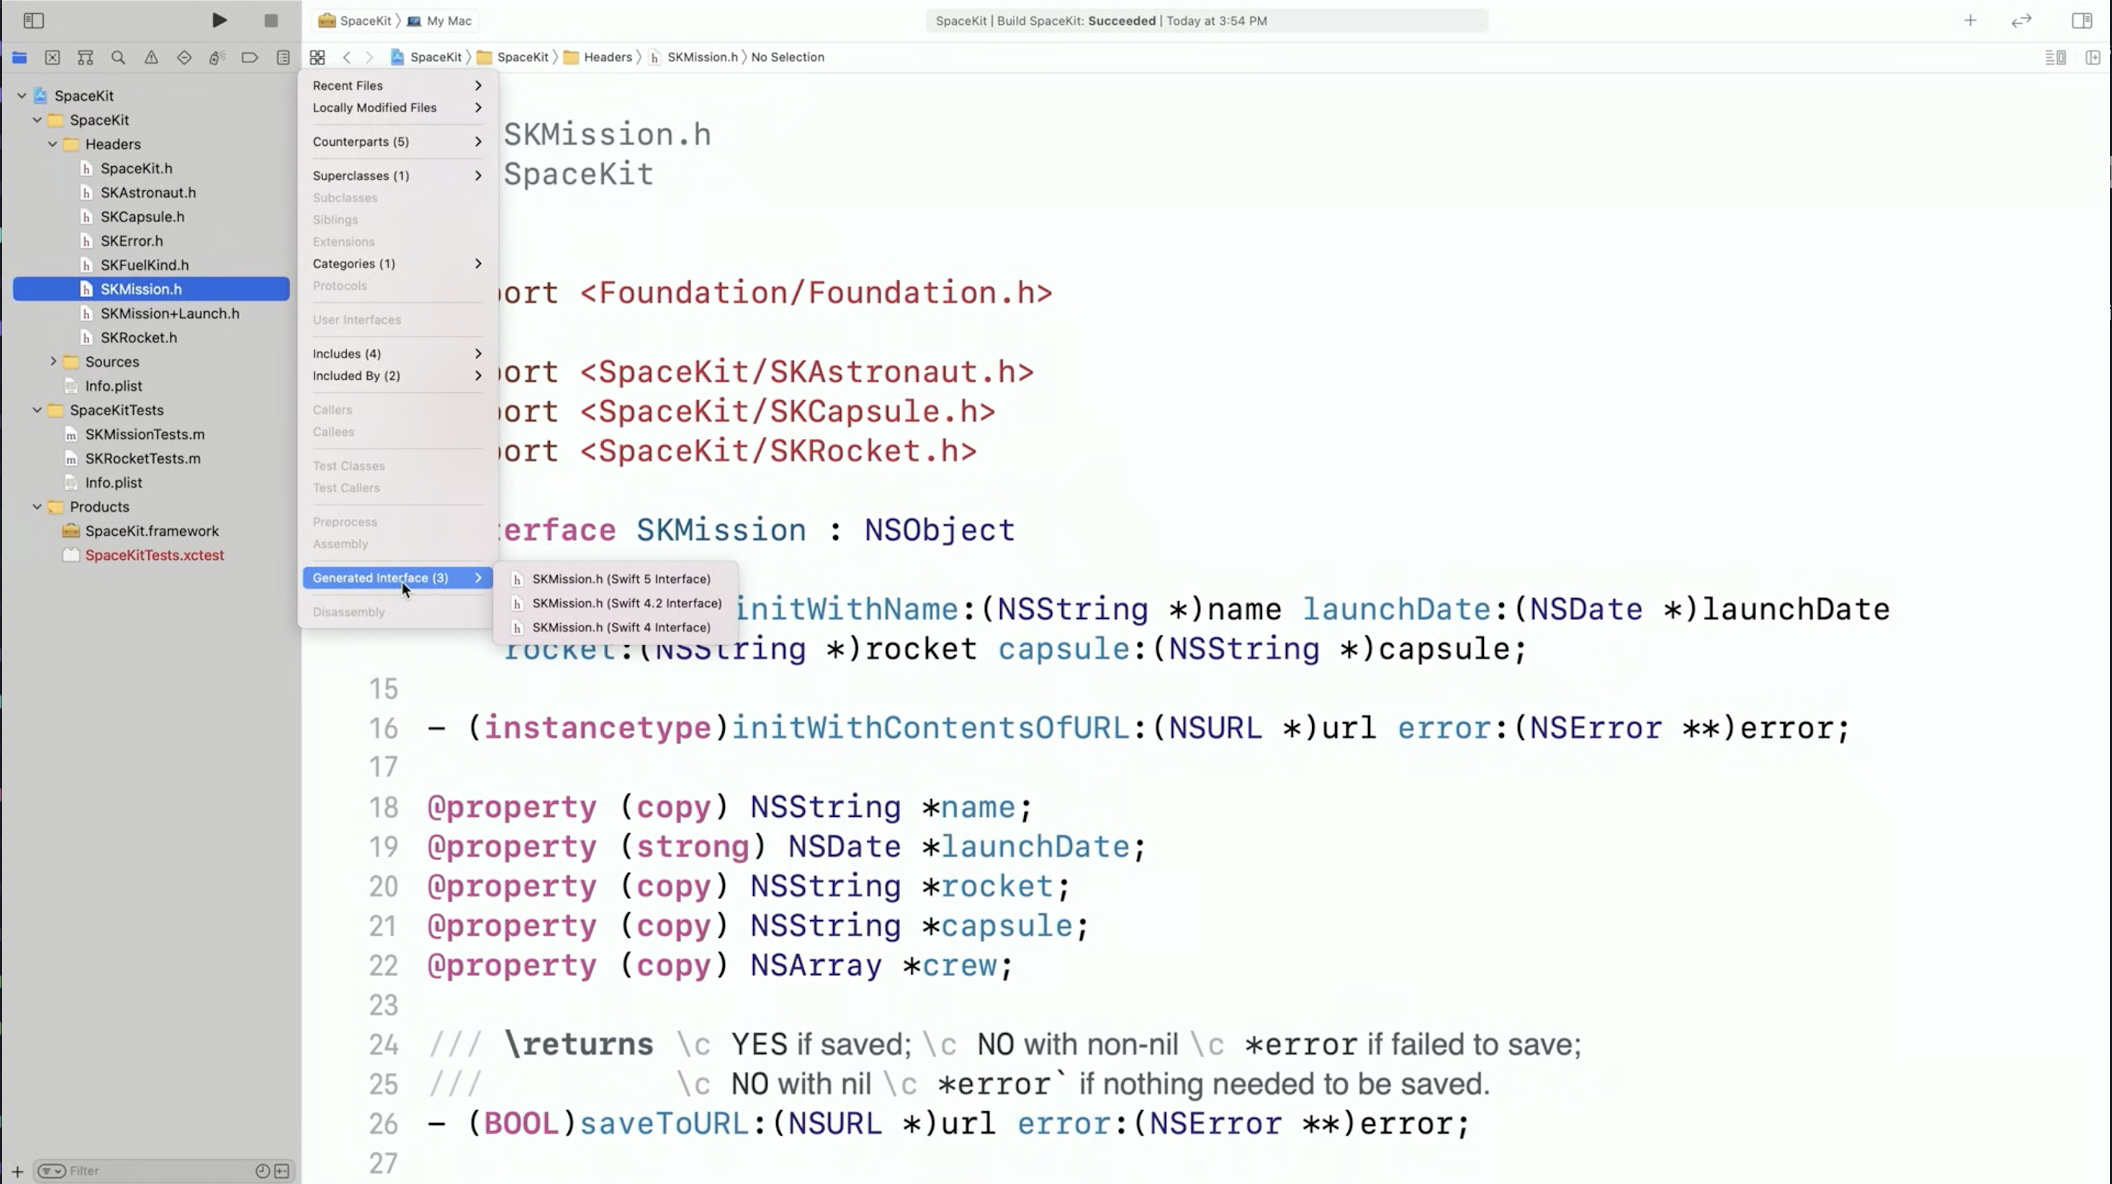Open SKMissionTests.m file
The width and height of the screenshot is (2112, 1184).
point(144,435)
